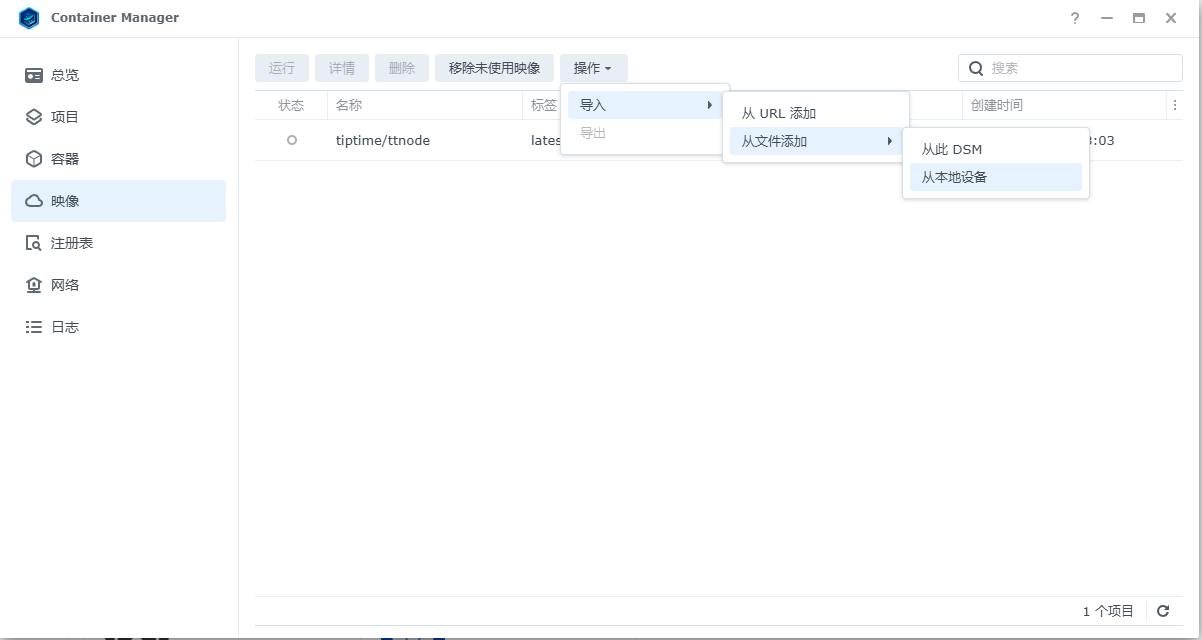The height and width of the screenshot is (640, 1202).
Task: Click in the 搜索 search field
Action: click(1080, 68)
